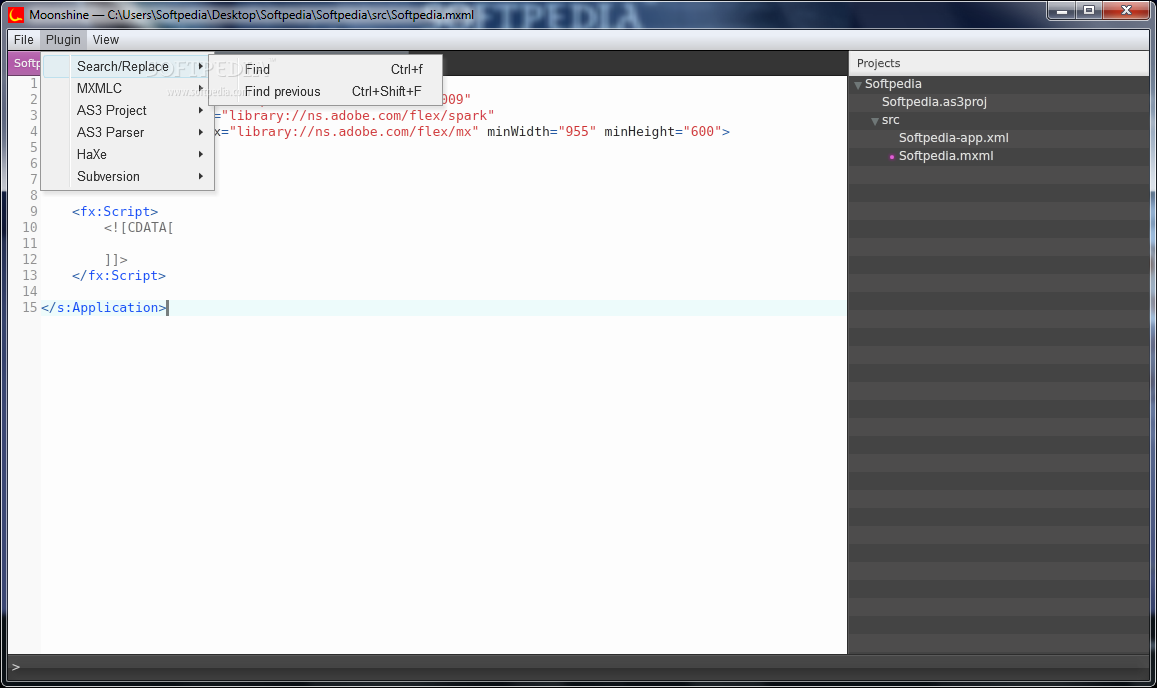The image size is (1157, 688).
Task: Select the src folder label
Action: [x=891, y=120]
